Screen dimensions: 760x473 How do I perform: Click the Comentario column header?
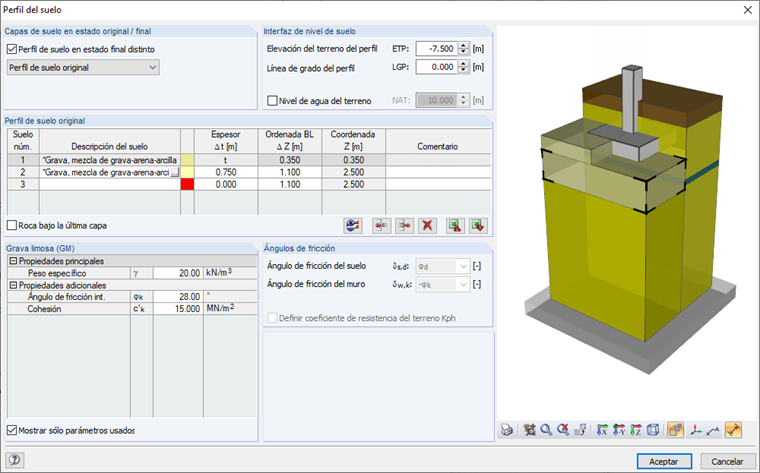(438, 141)
